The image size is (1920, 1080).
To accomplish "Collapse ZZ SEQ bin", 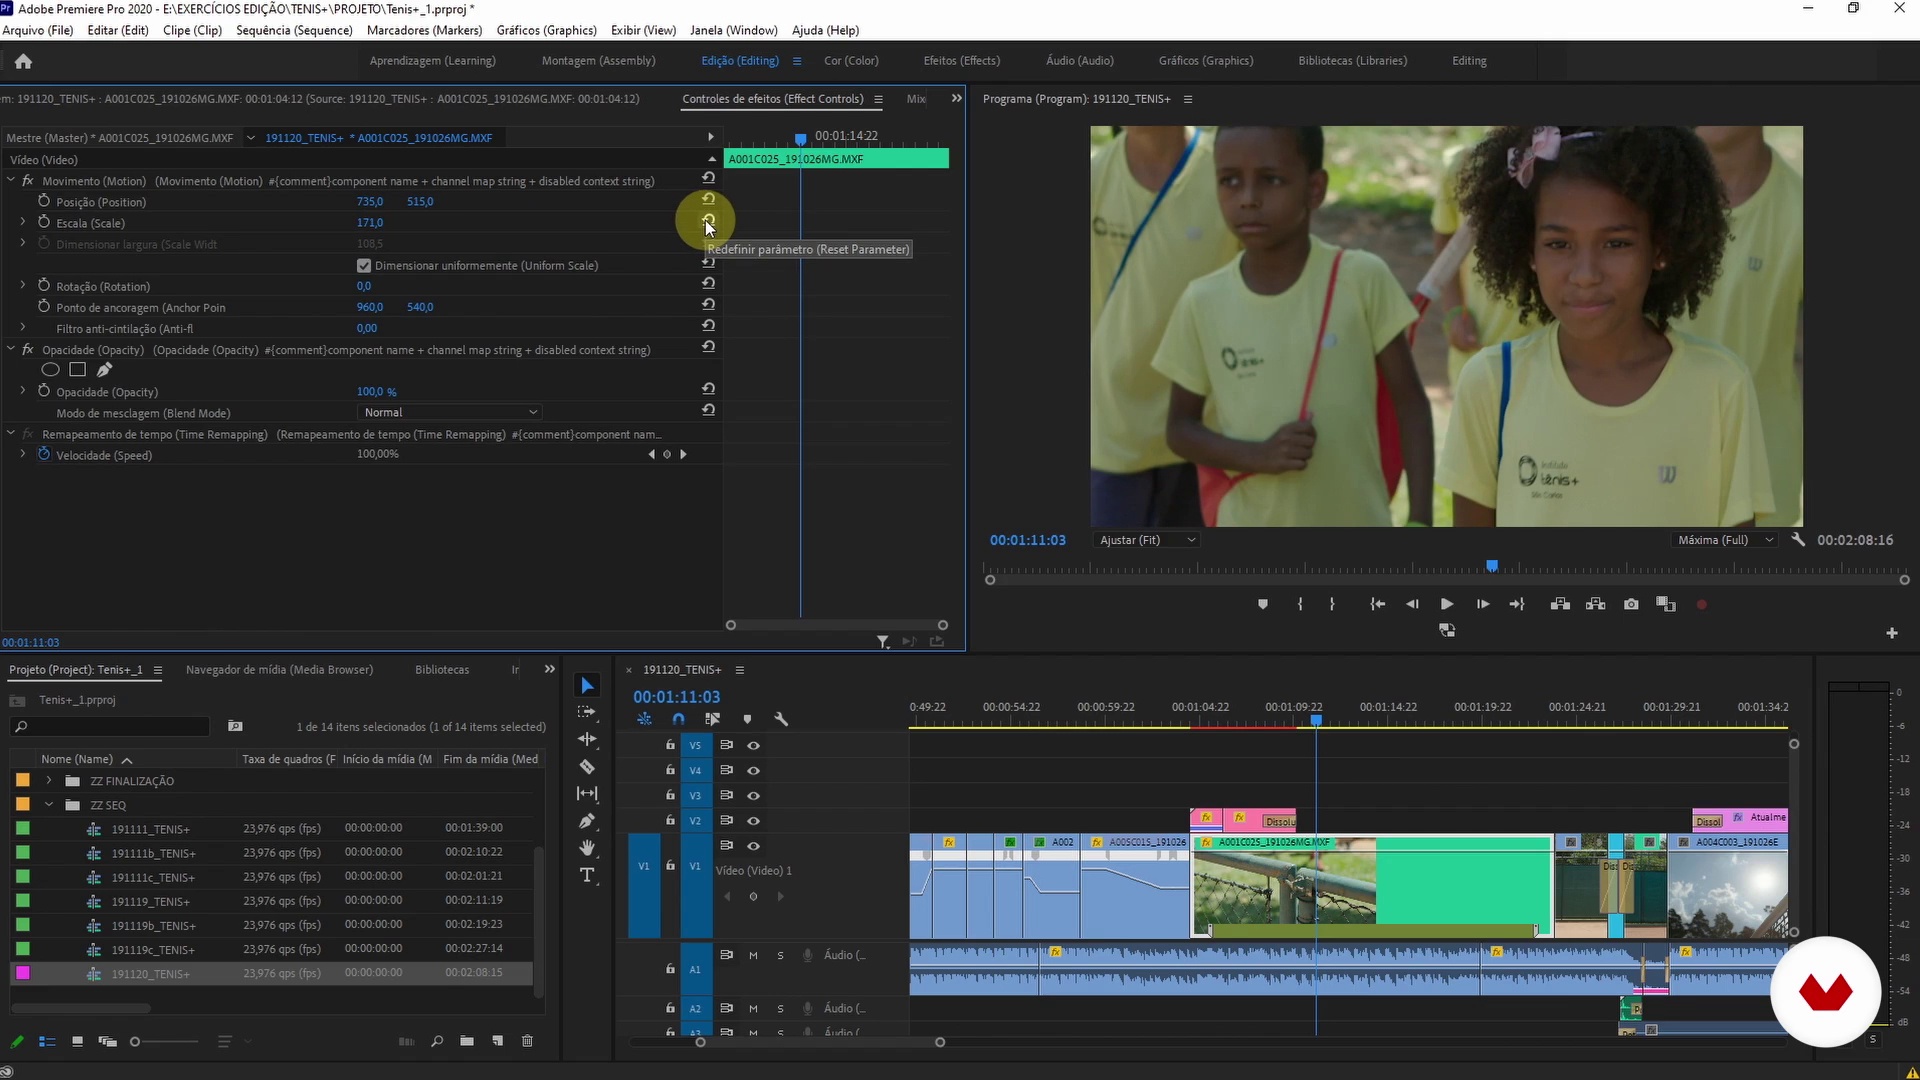I will point(48,804).
